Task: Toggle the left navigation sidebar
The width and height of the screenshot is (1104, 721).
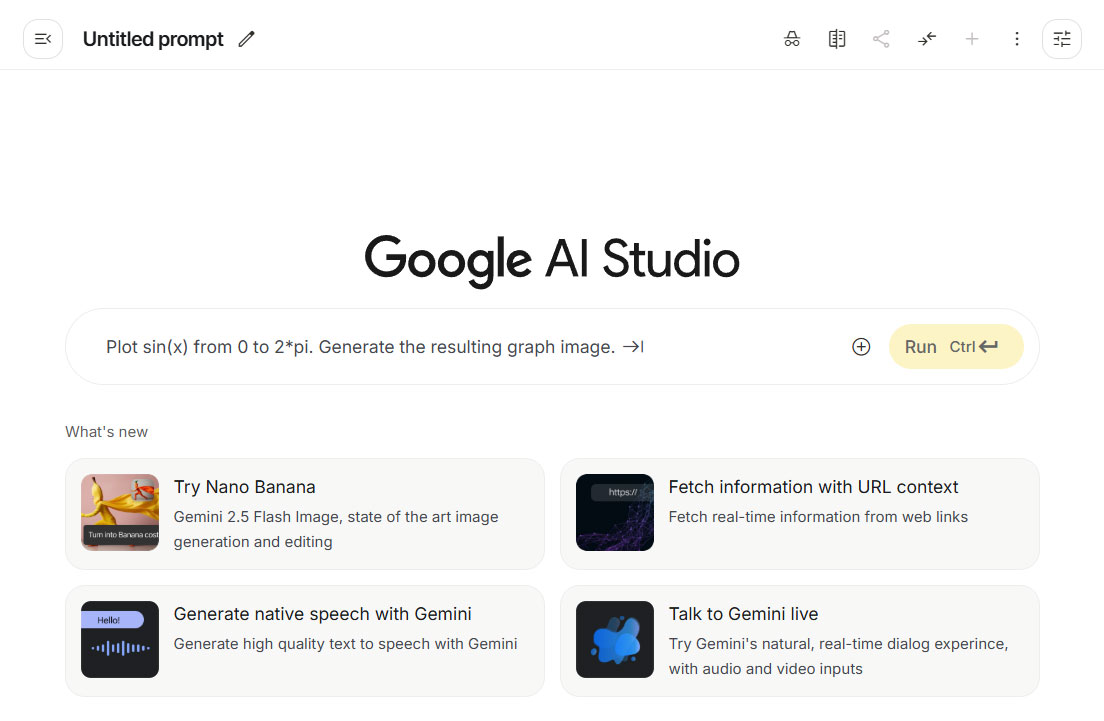Action: [43, 39]
